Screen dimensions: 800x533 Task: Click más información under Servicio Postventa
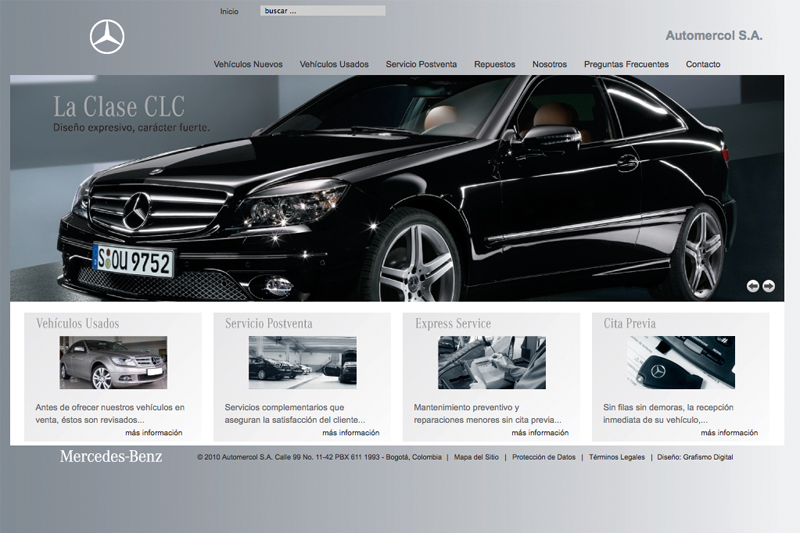pyautogui.click(x=351, y=433)
